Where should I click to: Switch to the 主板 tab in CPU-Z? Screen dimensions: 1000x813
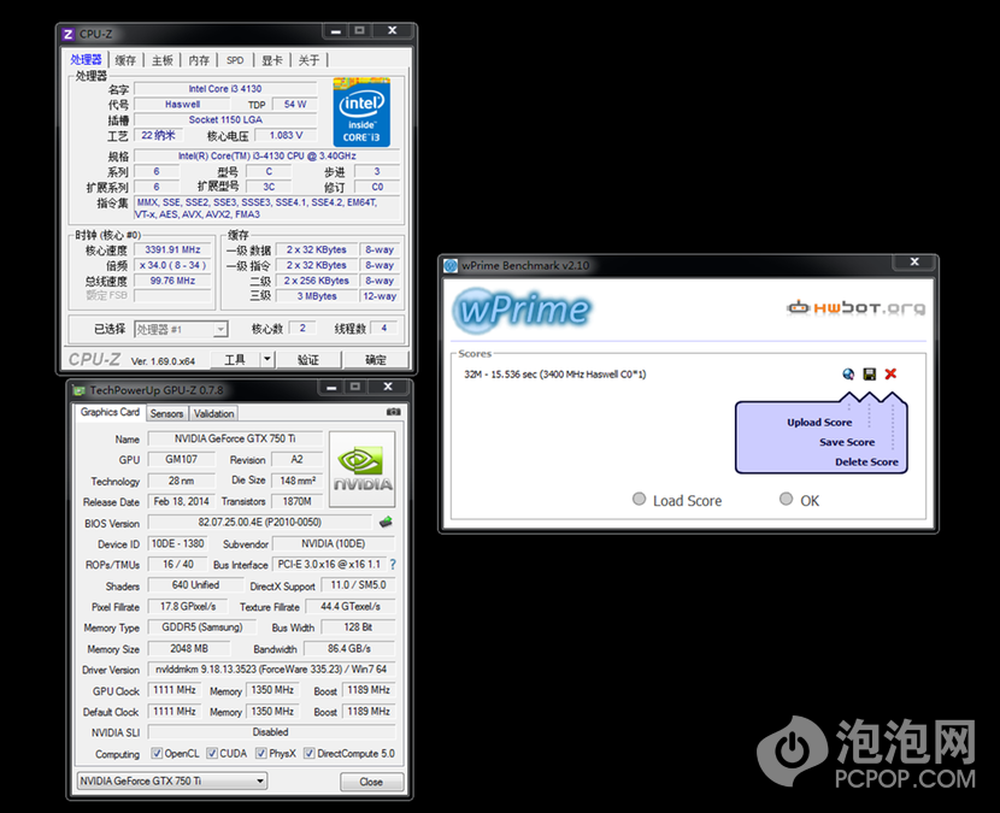[x=163, y=60]
